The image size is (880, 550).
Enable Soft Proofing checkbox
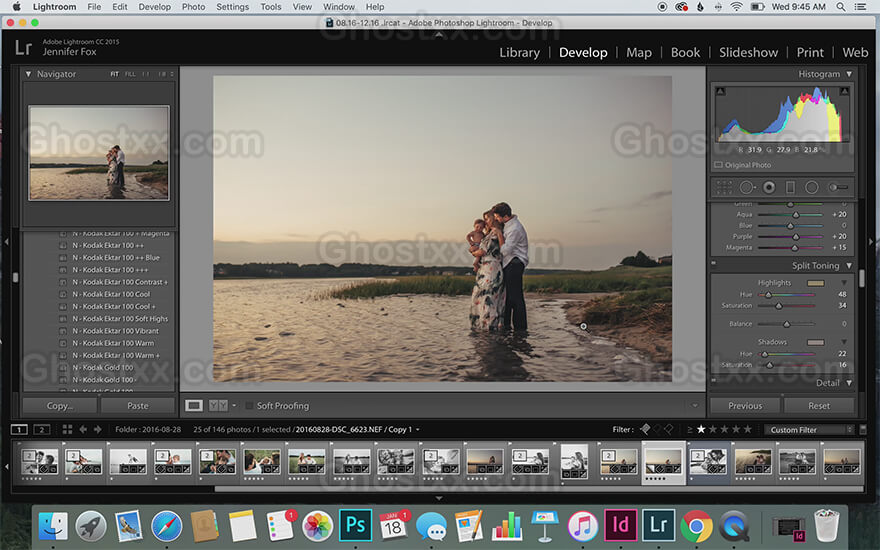tap(249, 406)
